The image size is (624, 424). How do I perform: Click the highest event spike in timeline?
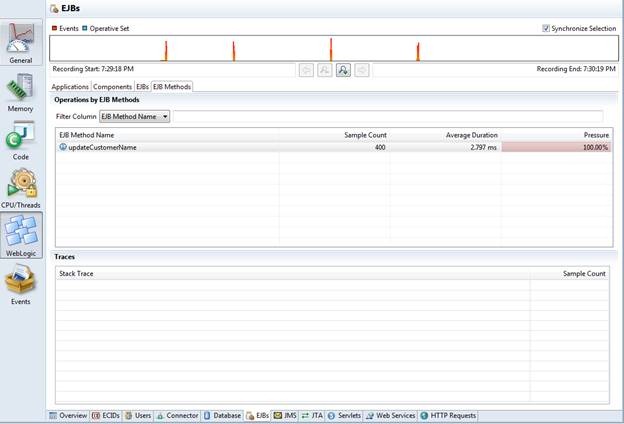pos(331,49)
